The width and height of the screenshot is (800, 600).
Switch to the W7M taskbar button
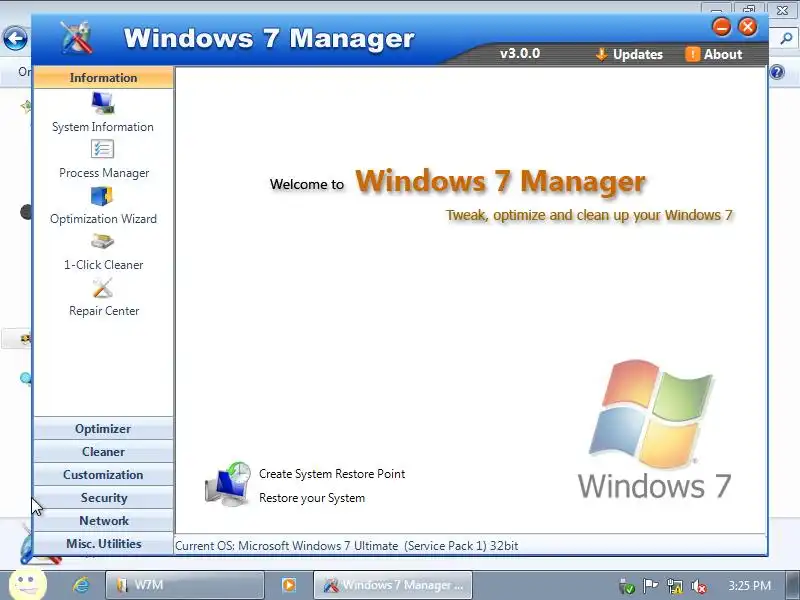[x=185, y=585]
